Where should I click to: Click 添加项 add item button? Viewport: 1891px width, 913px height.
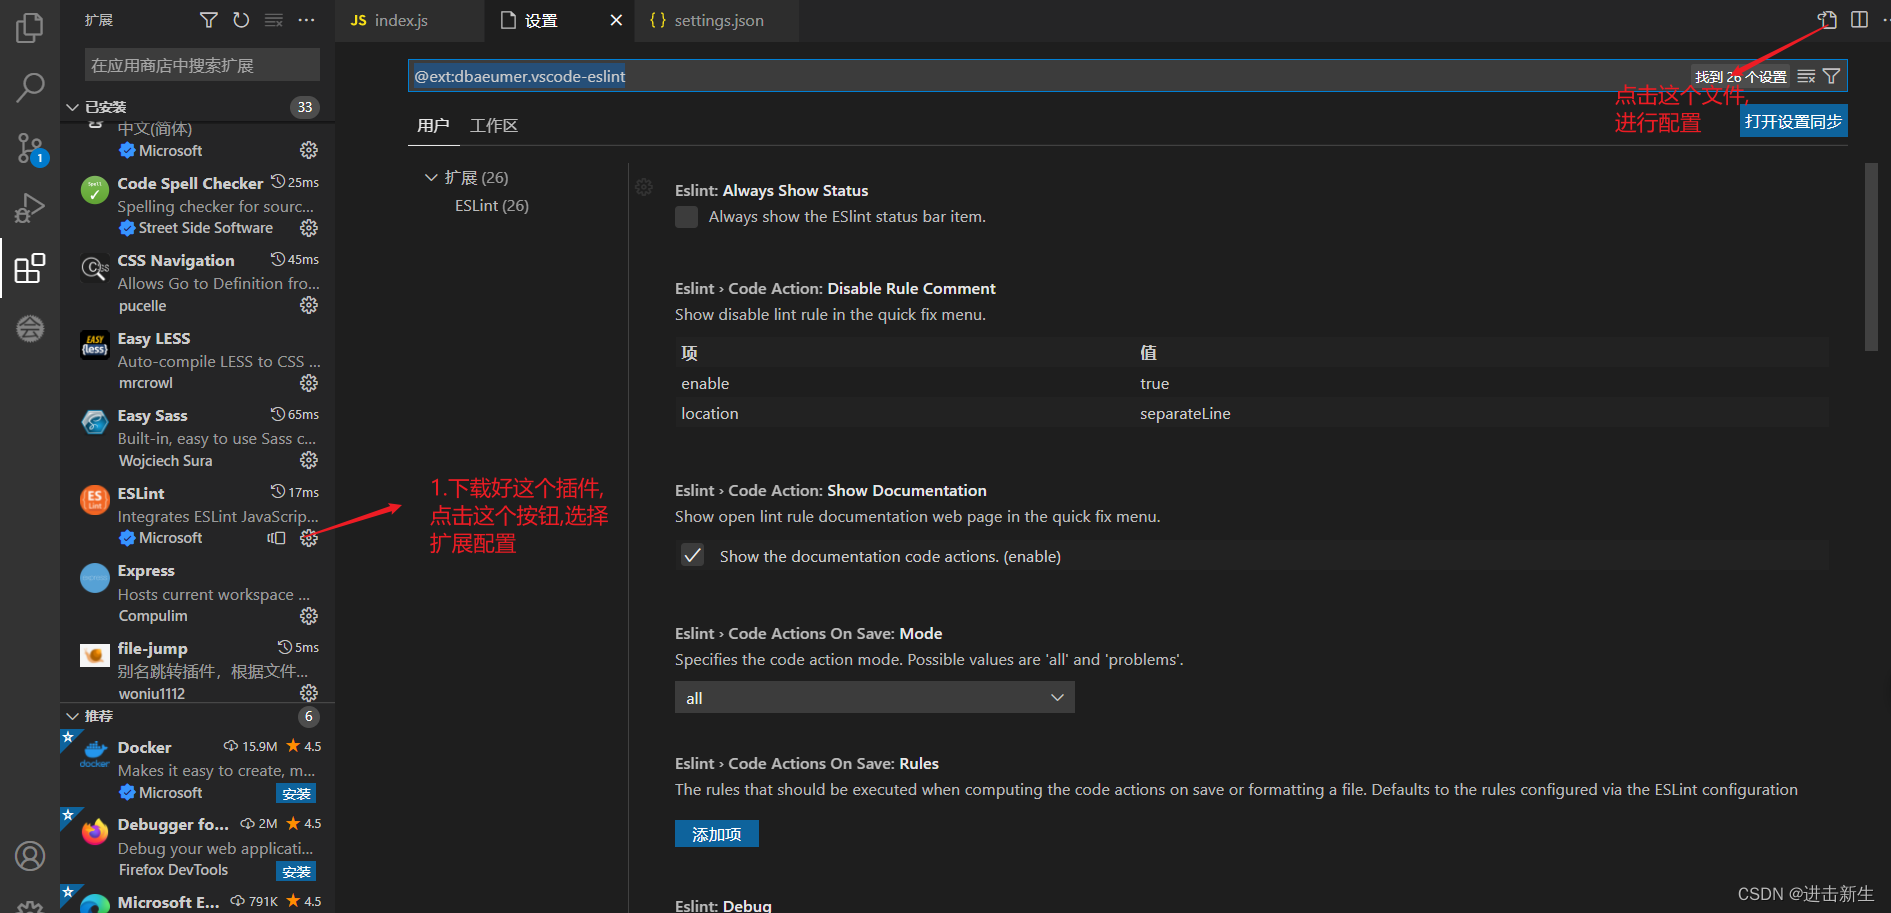[717, 833]
